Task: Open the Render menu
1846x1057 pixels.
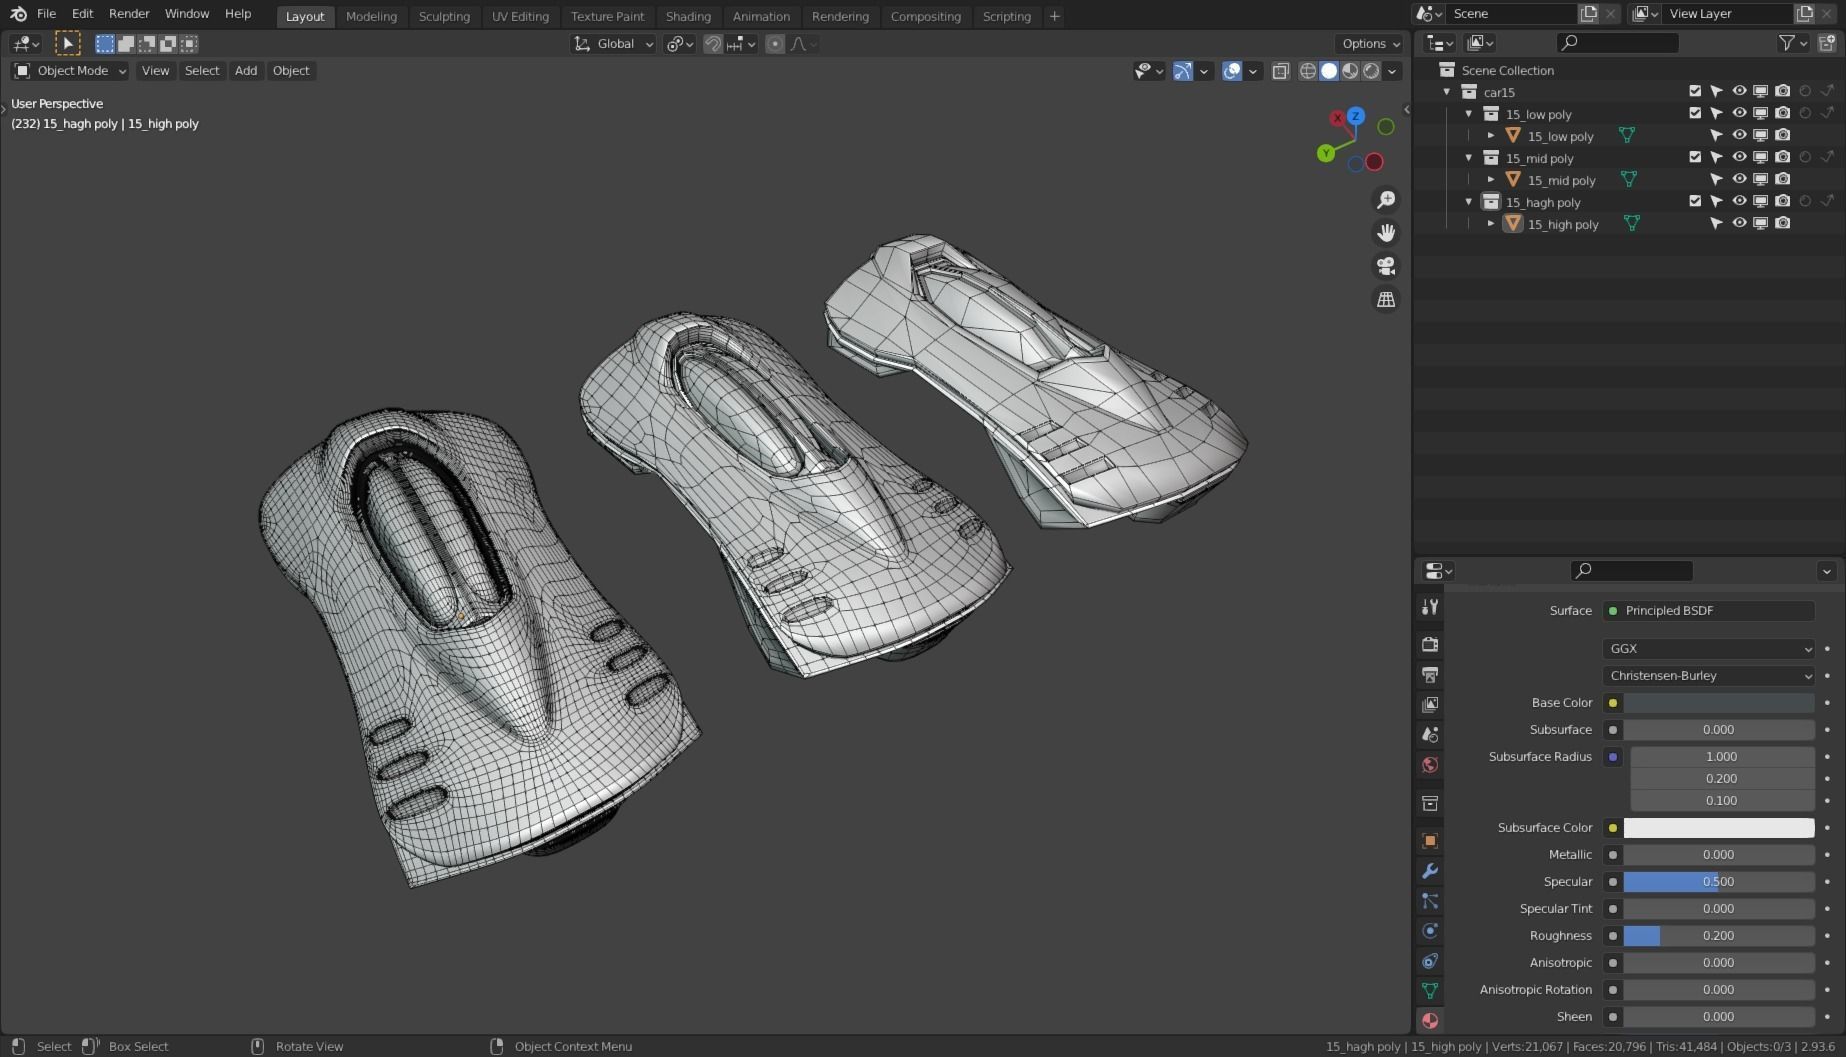Action: point(129,14)
